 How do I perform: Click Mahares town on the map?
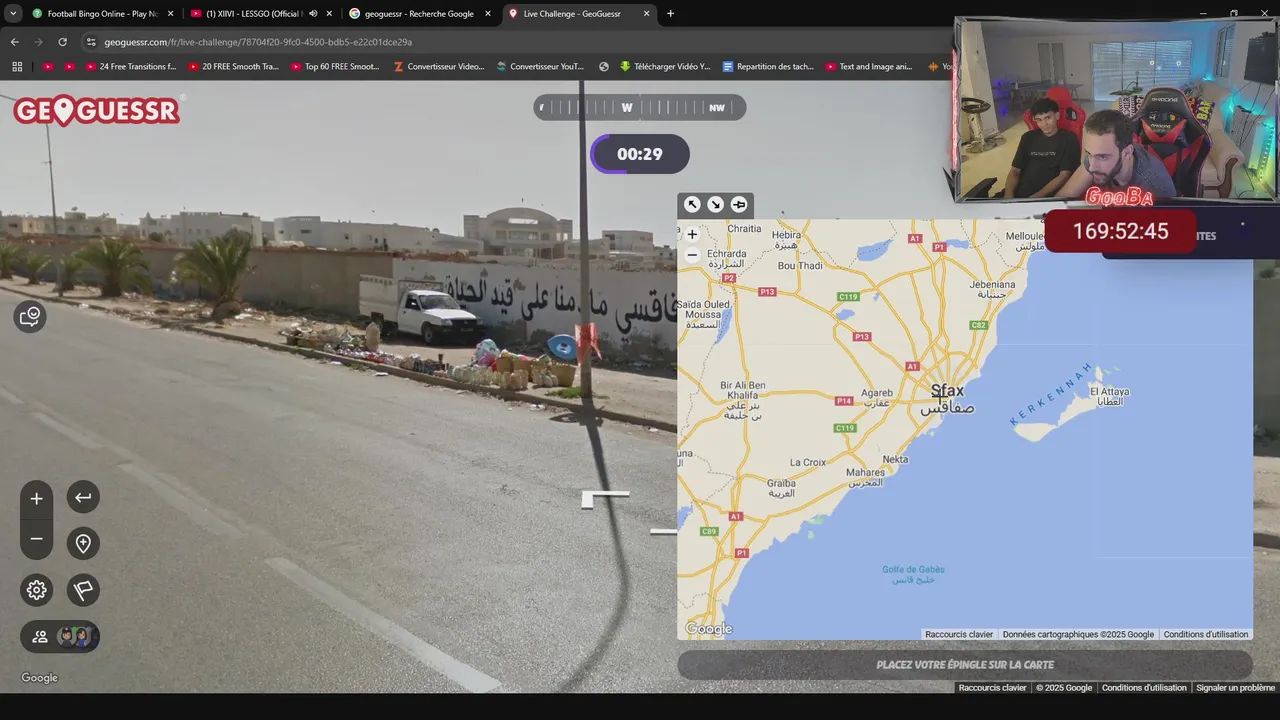pyautogui.click(x=865, y=476)
